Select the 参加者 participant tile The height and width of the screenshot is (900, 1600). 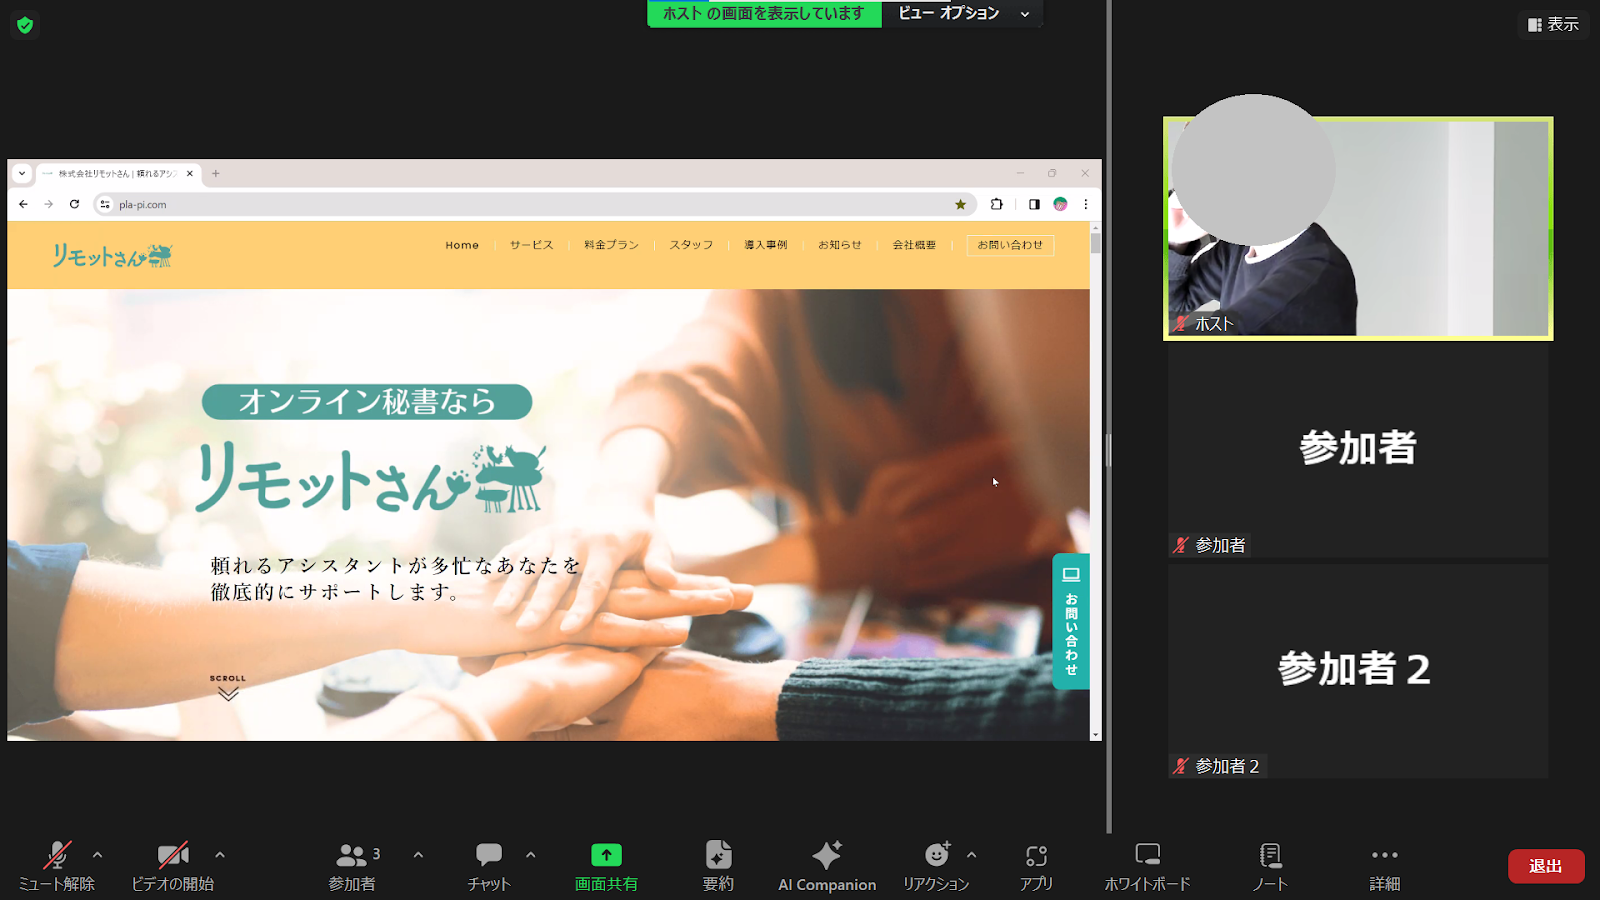pyautogui.click(x=1358, y=450)
